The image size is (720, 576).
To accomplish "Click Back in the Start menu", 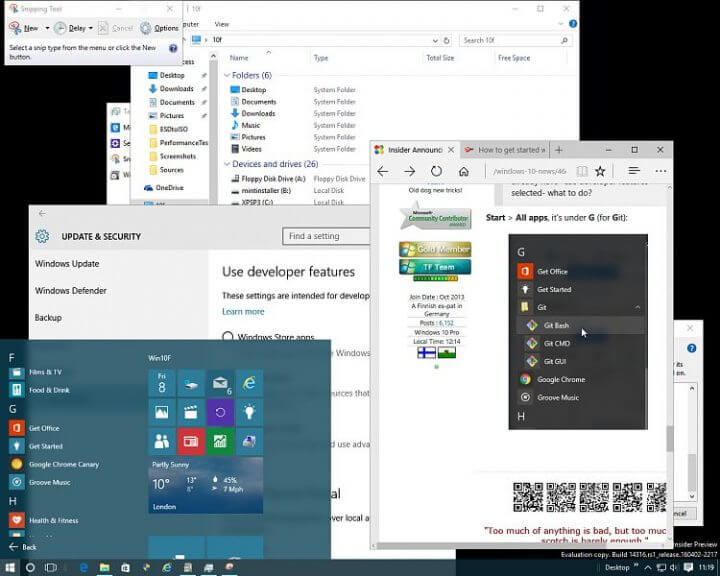I will pos(22,547).
